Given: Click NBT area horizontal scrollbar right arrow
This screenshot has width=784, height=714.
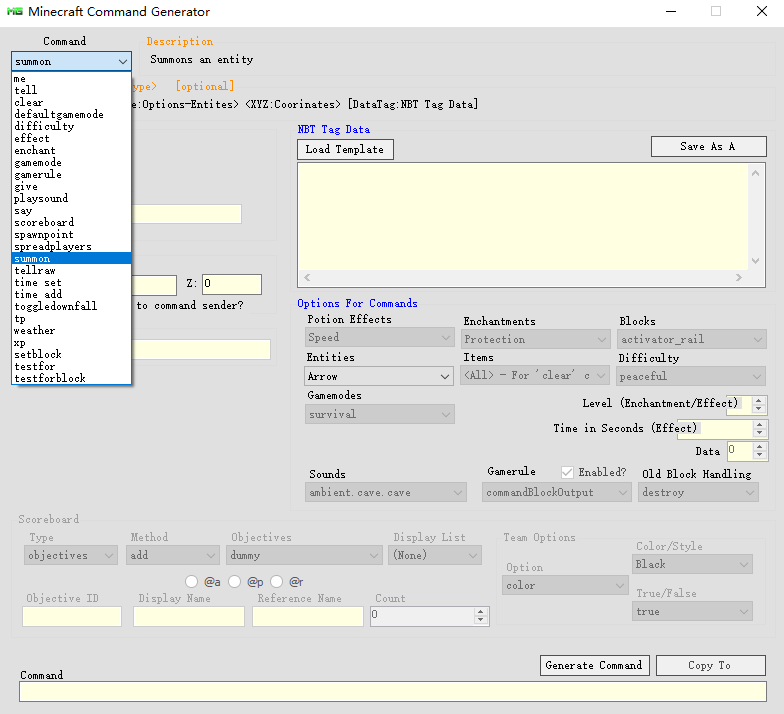Looking at the screenshot, I should (739, 278).
